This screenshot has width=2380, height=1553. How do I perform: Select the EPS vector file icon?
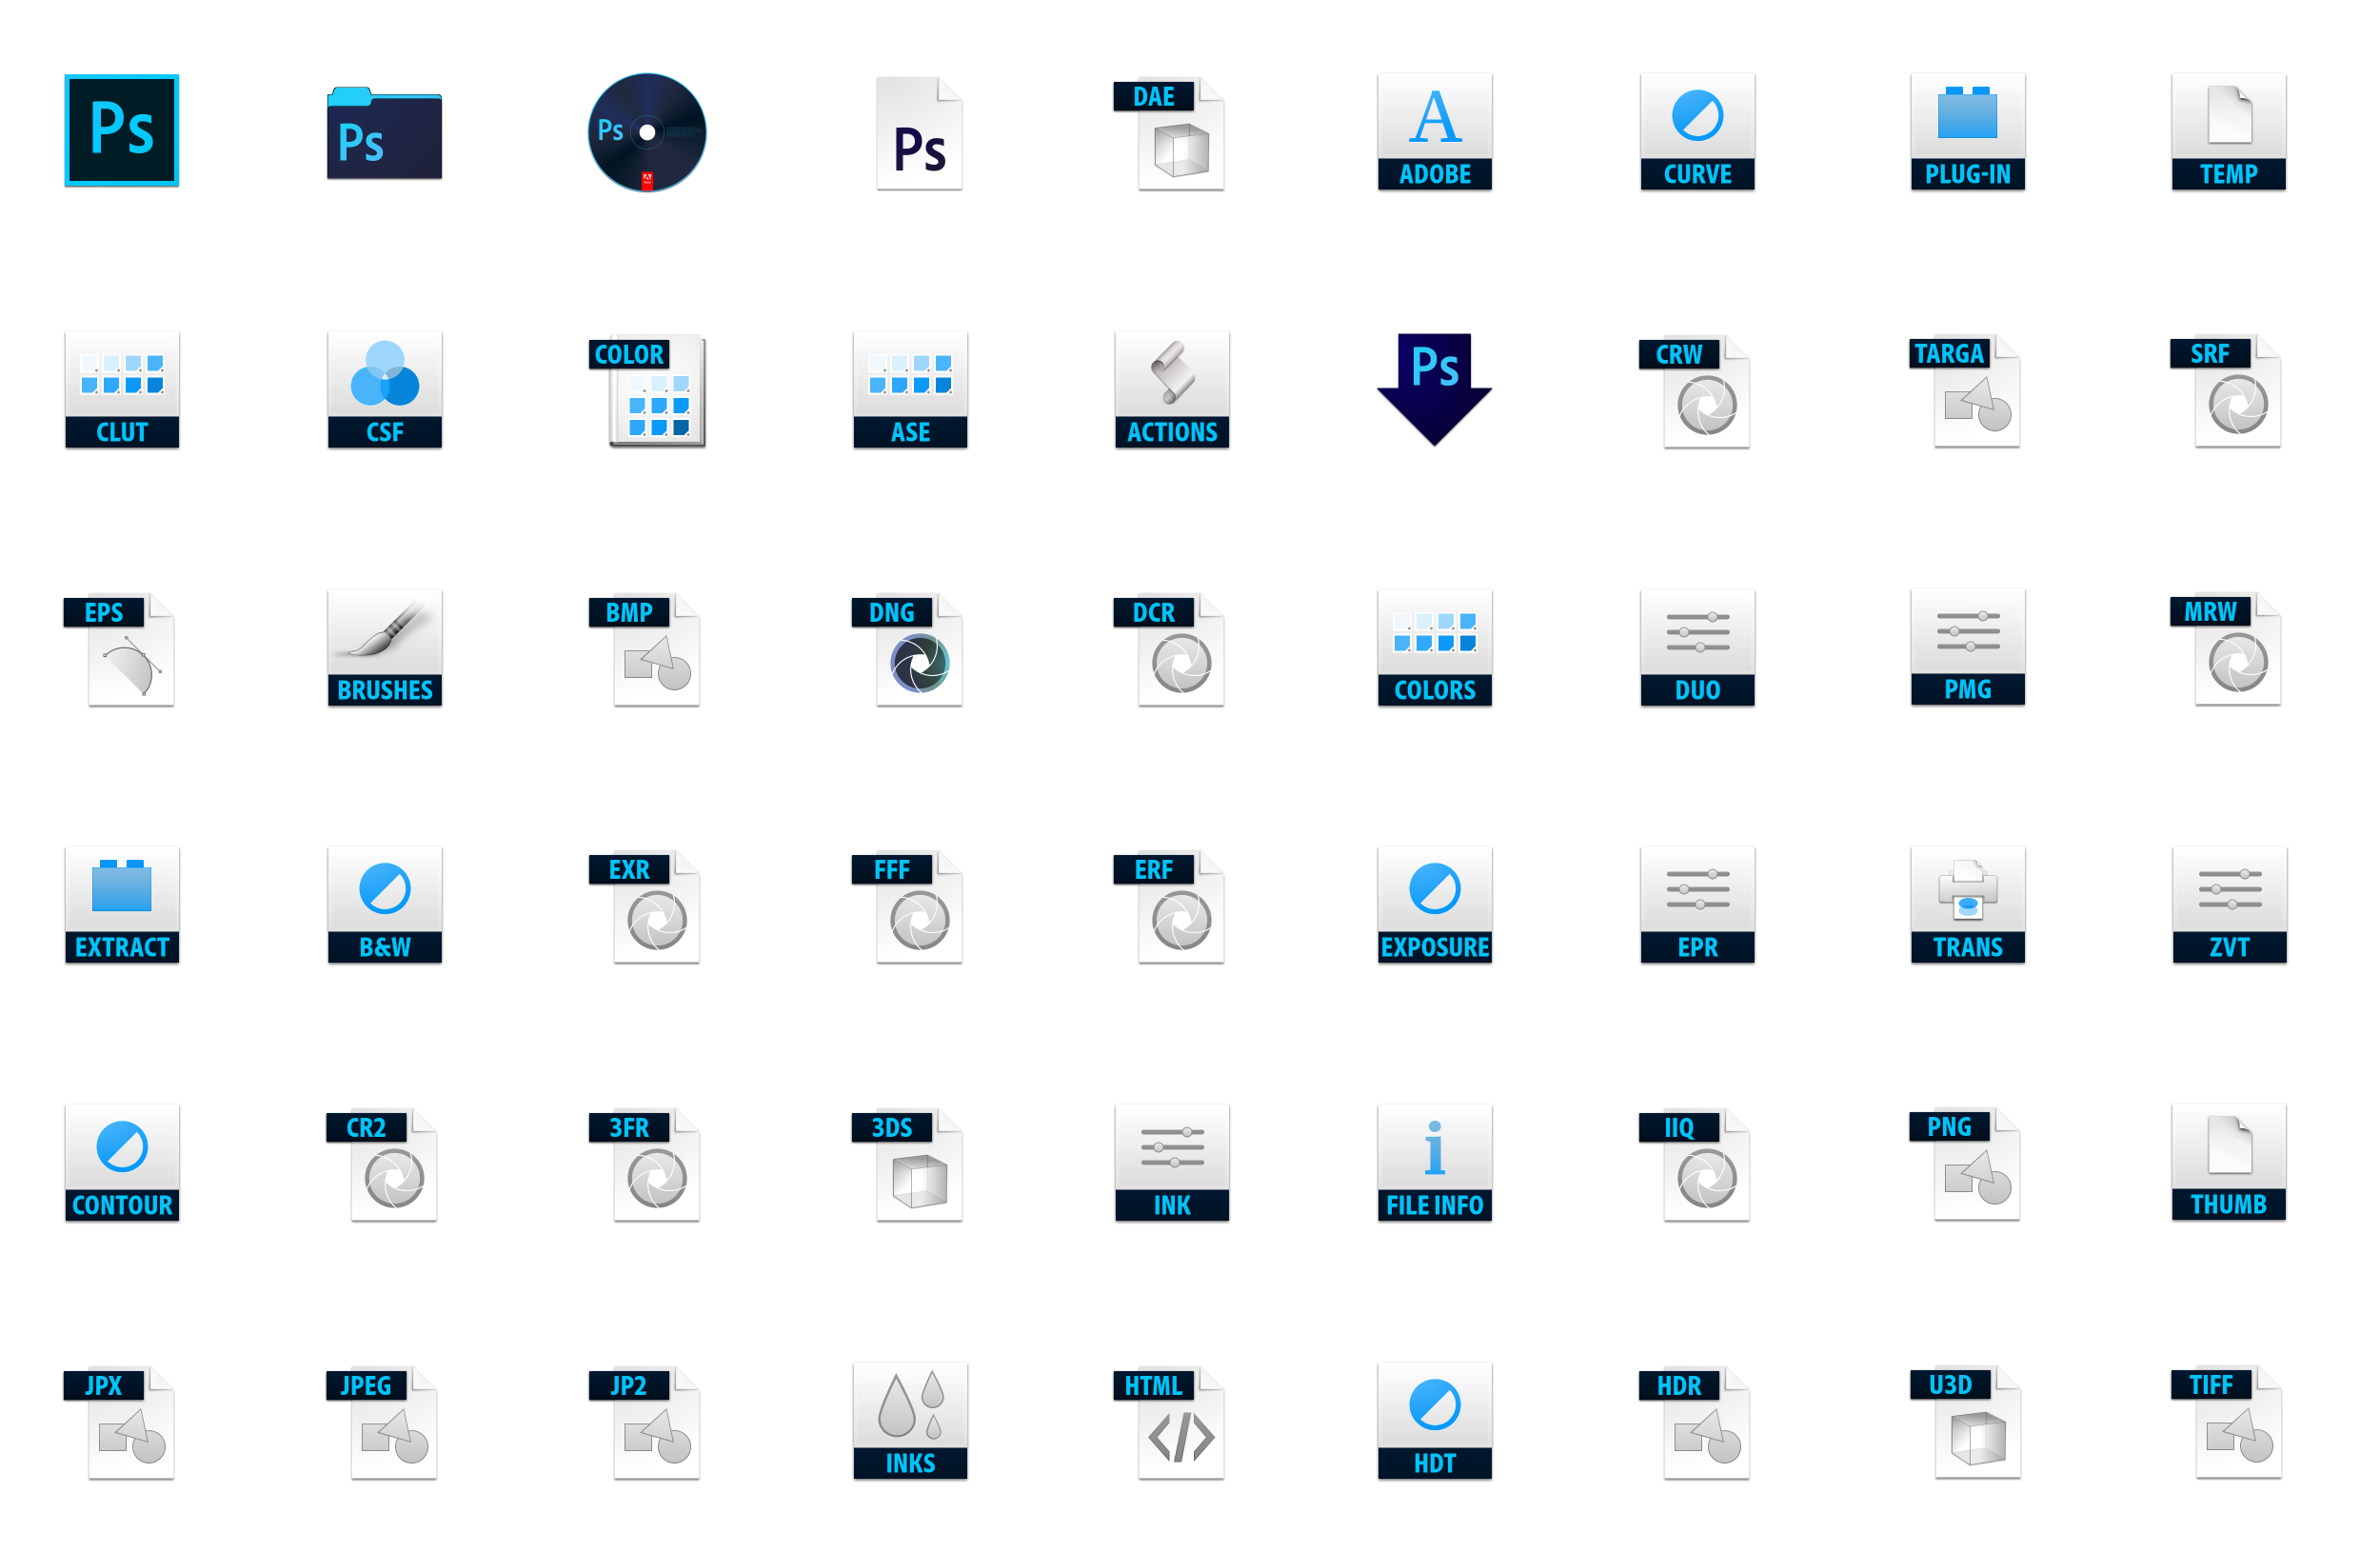(119, 650)
